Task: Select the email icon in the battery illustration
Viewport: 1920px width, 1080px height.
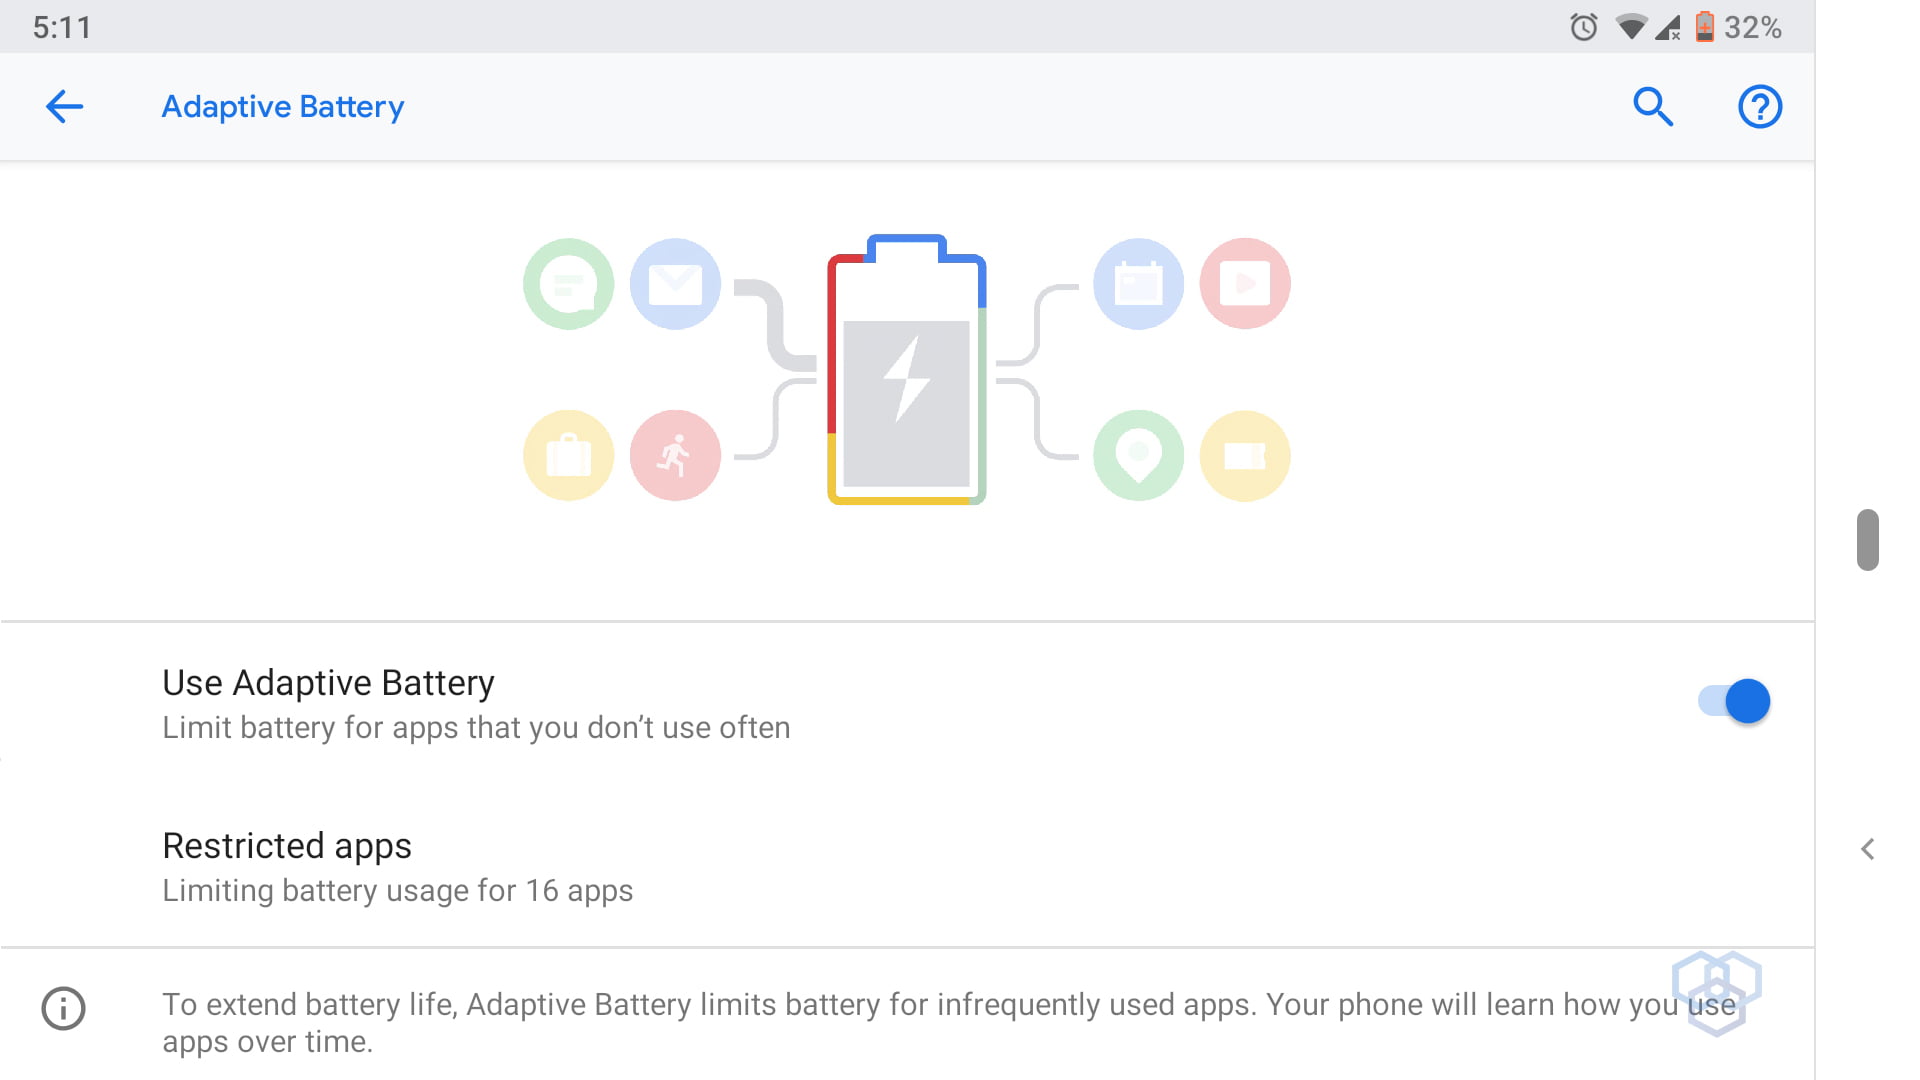Action: tap(675, 284)
